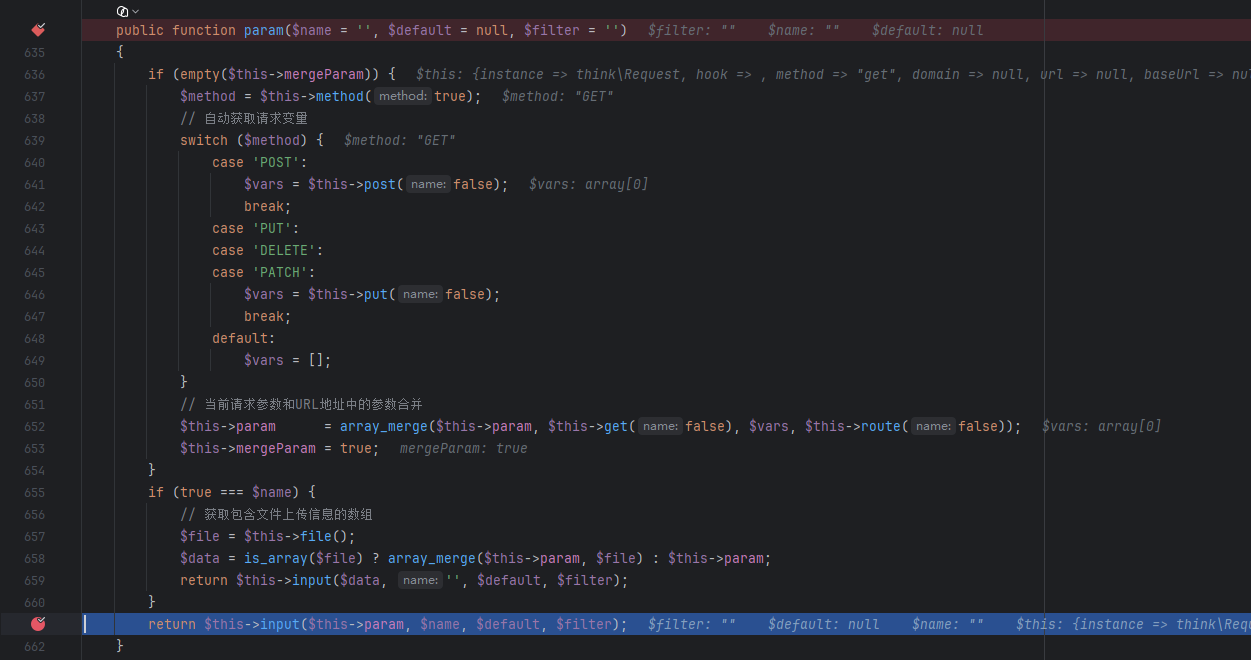
Task: Click the inline debug value 'mergeParam: true'
Action: [463, 448]
